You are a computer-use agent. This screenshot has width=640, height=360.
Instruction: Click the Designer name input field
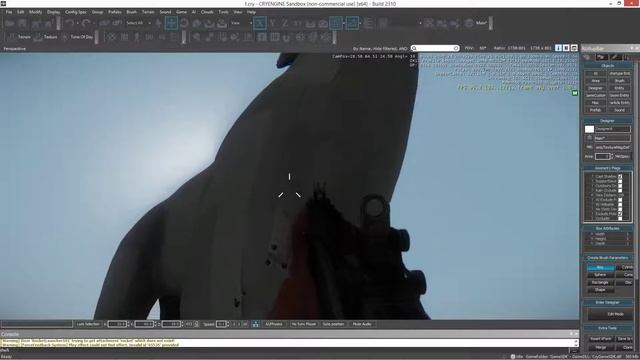tap(612, 129)
